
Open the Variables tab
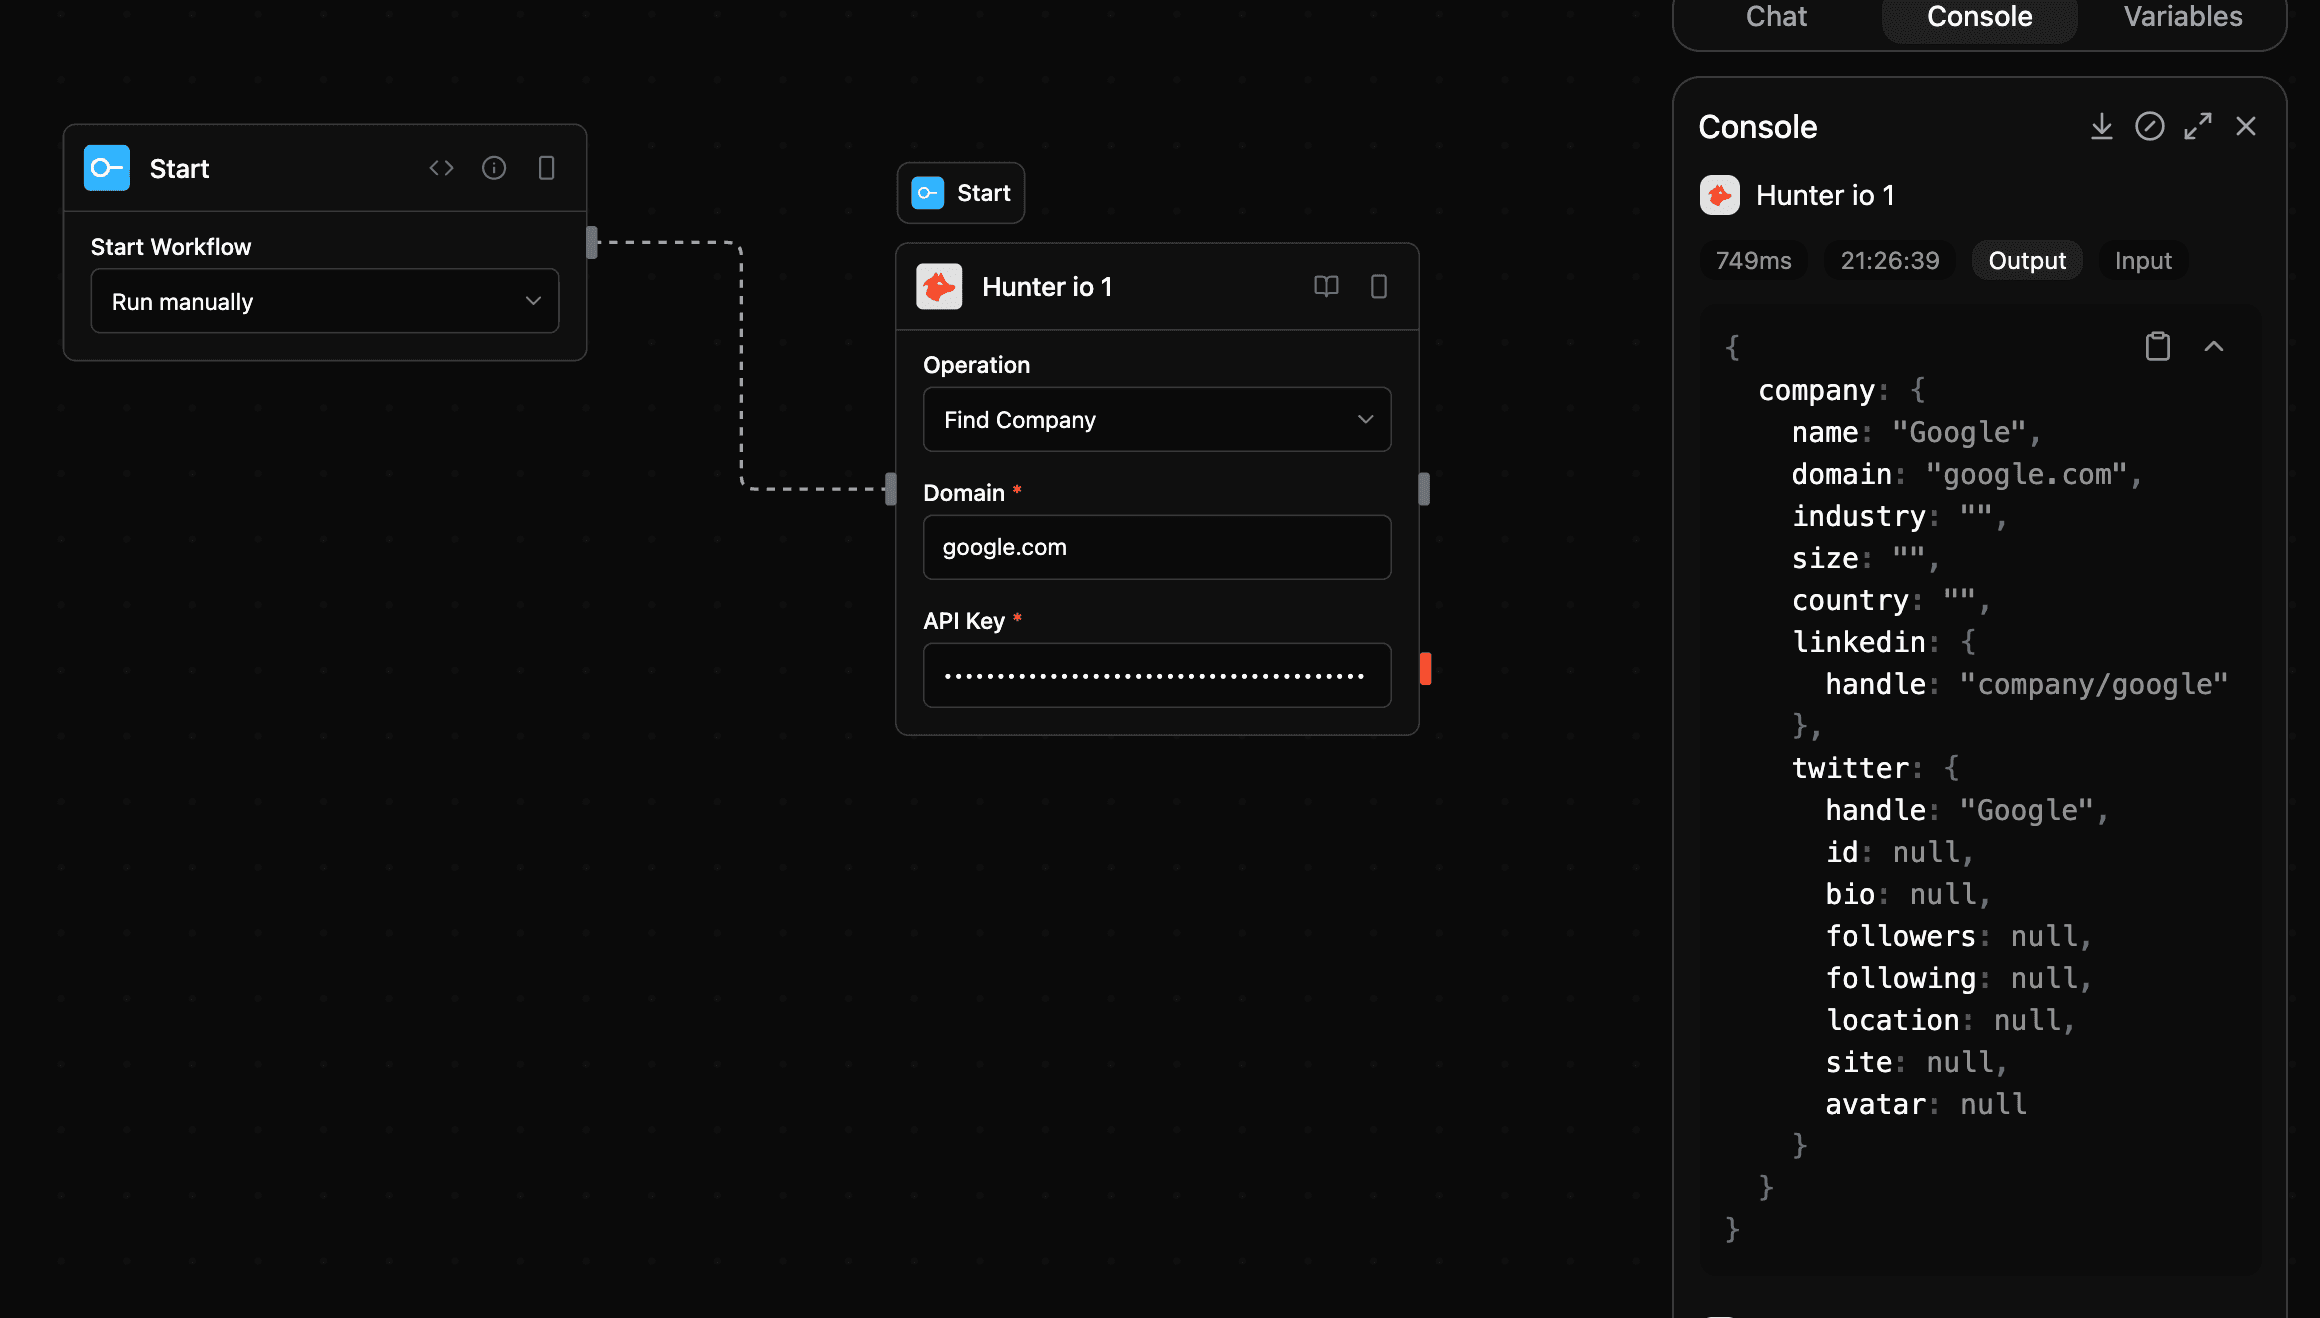(2182, 16)
